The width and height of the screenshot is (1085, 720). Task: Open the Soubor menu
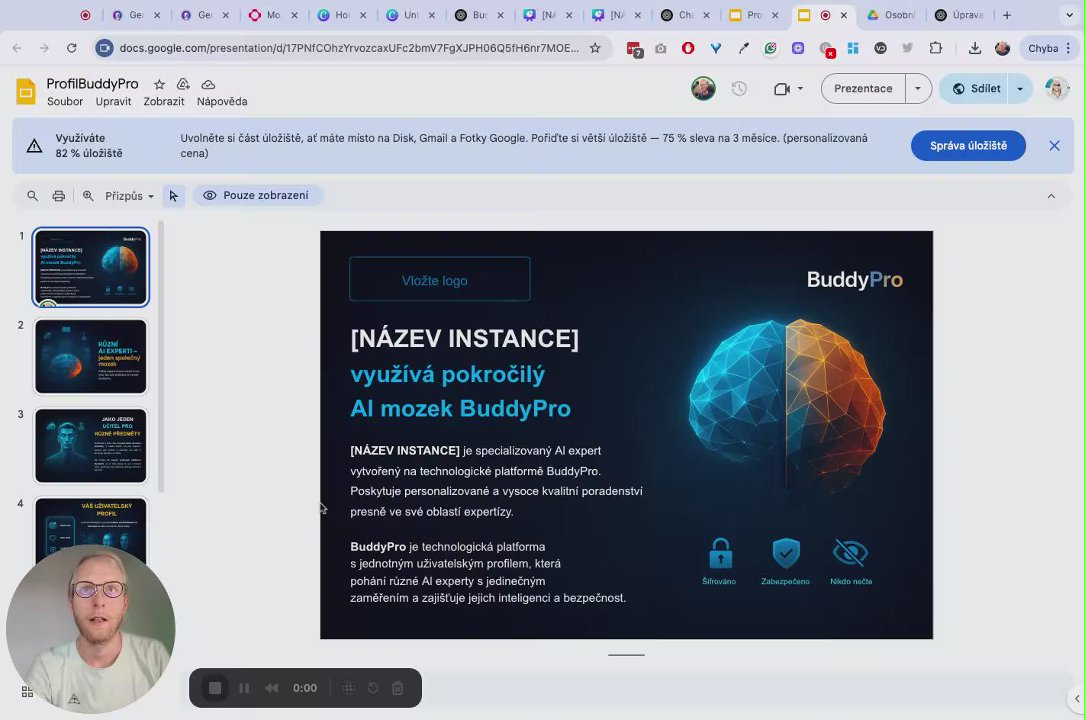pos(65,101)
